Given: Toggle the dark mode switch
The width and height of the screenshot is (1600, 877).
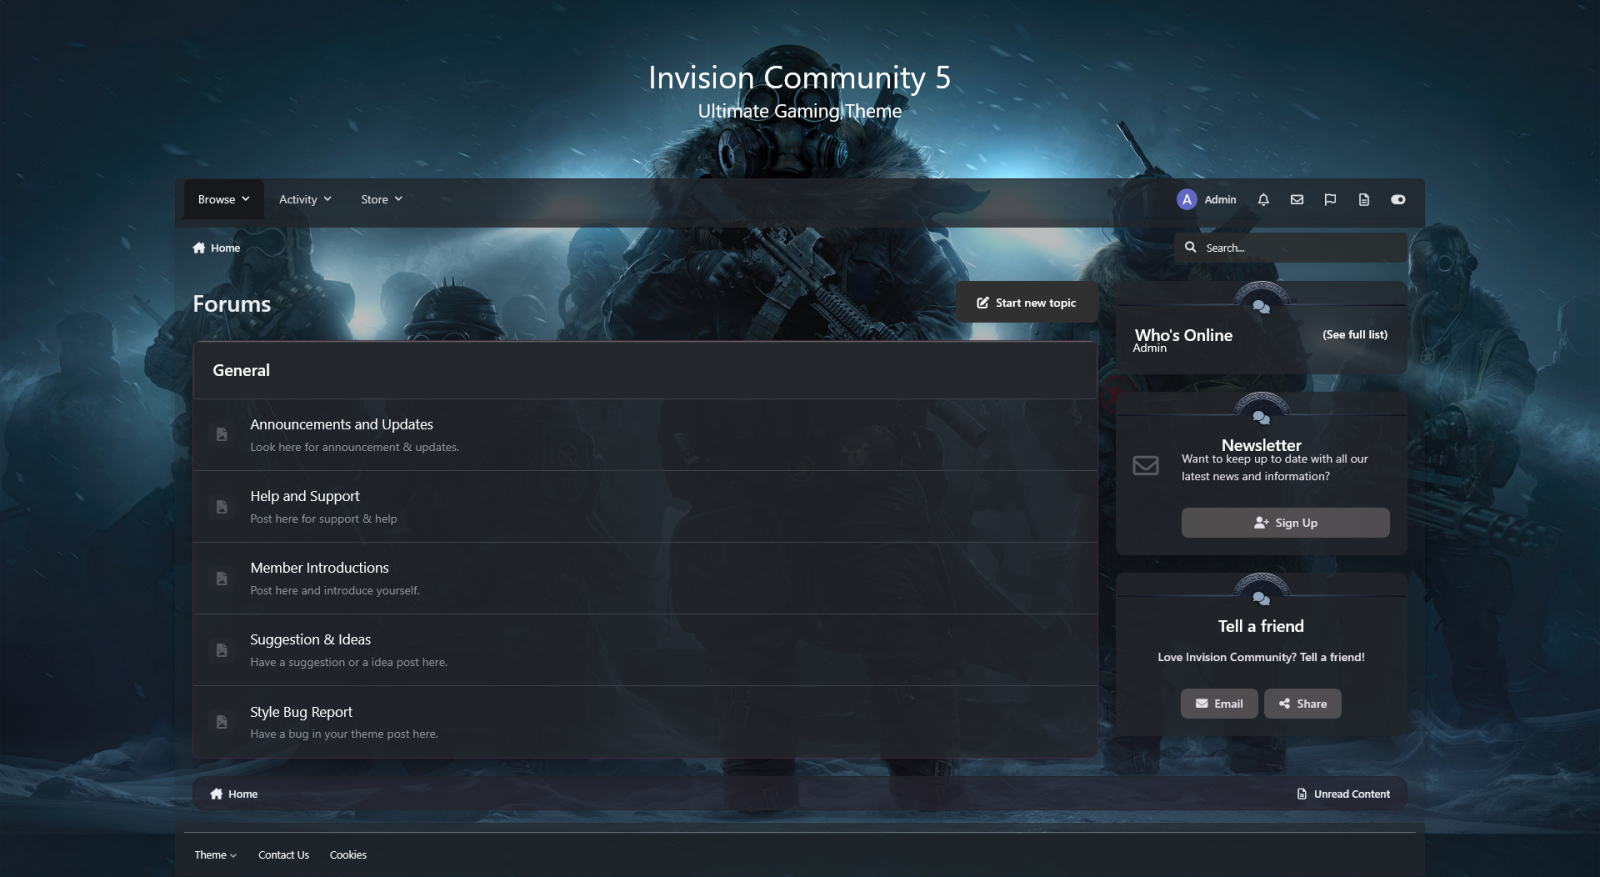Looking at the screenshot, I should [x=1398, y=200].
